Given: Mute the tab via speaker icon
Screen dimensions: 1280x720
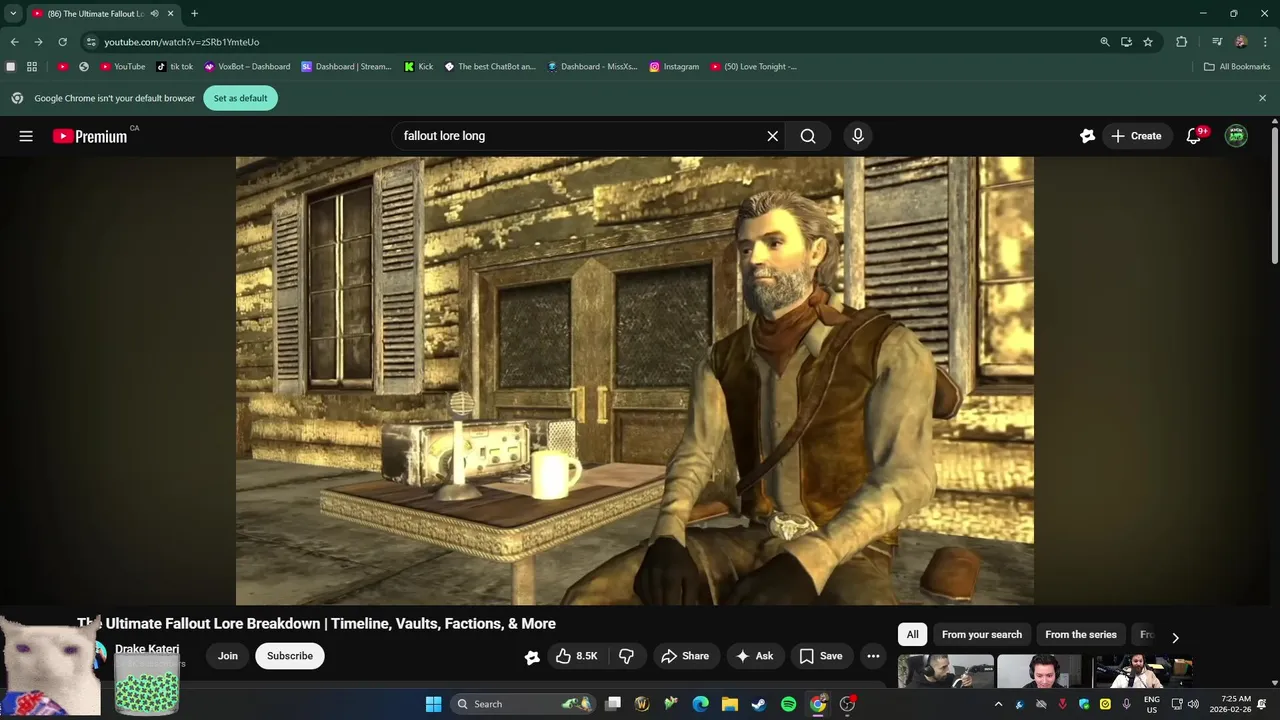Looking at the screenshot, I should (154, 13).
